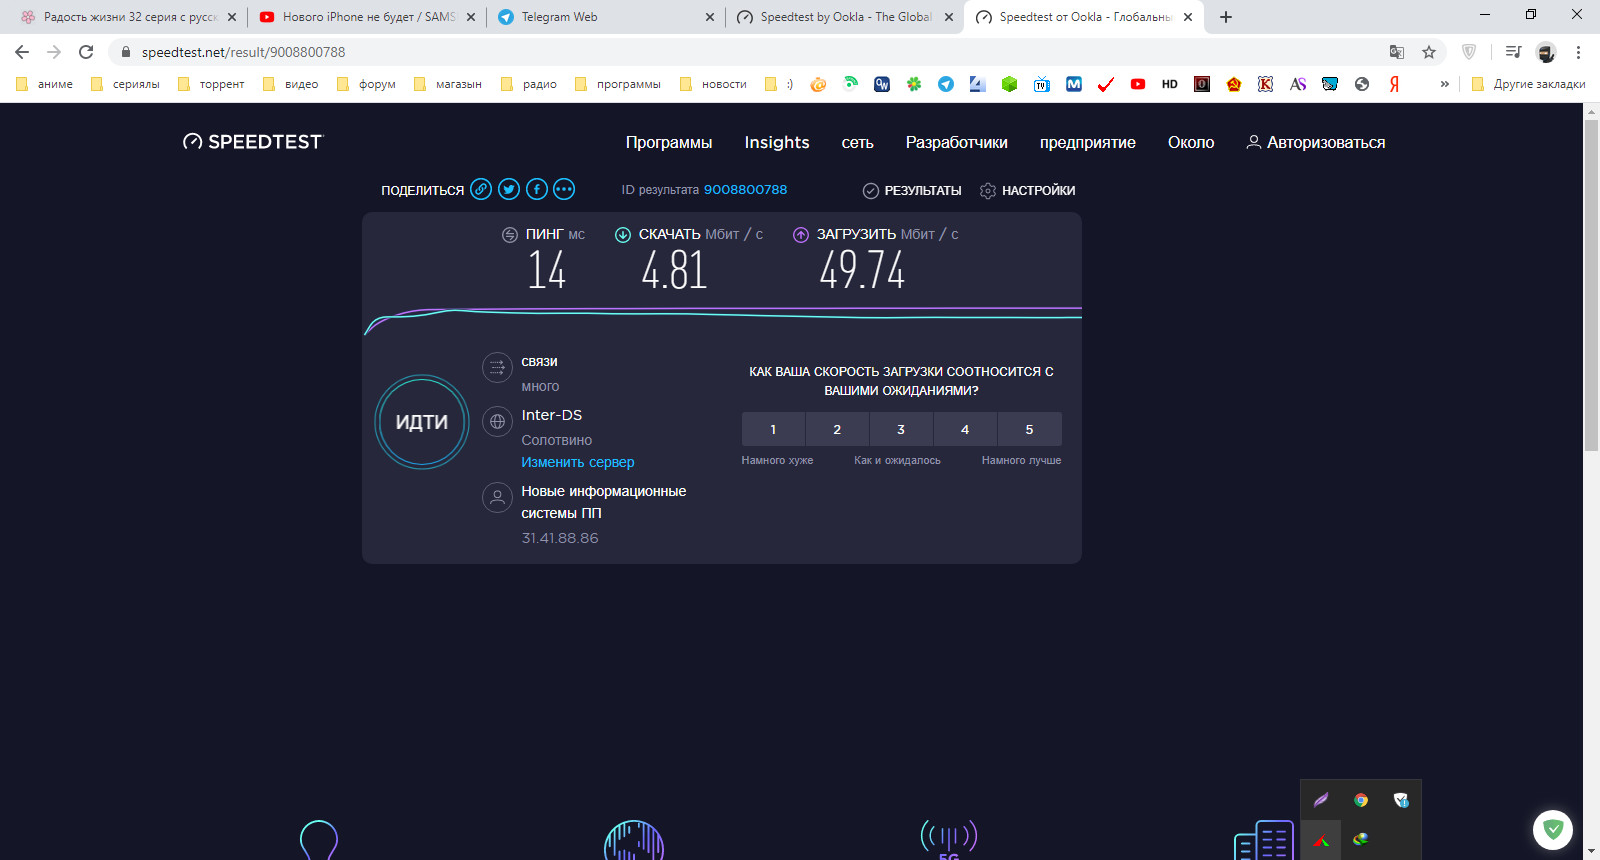Image resolution: width=1600 pixels, height=860 pixels.
Task: Open the аниме bookmarks folder
Action: pos(45,84)
